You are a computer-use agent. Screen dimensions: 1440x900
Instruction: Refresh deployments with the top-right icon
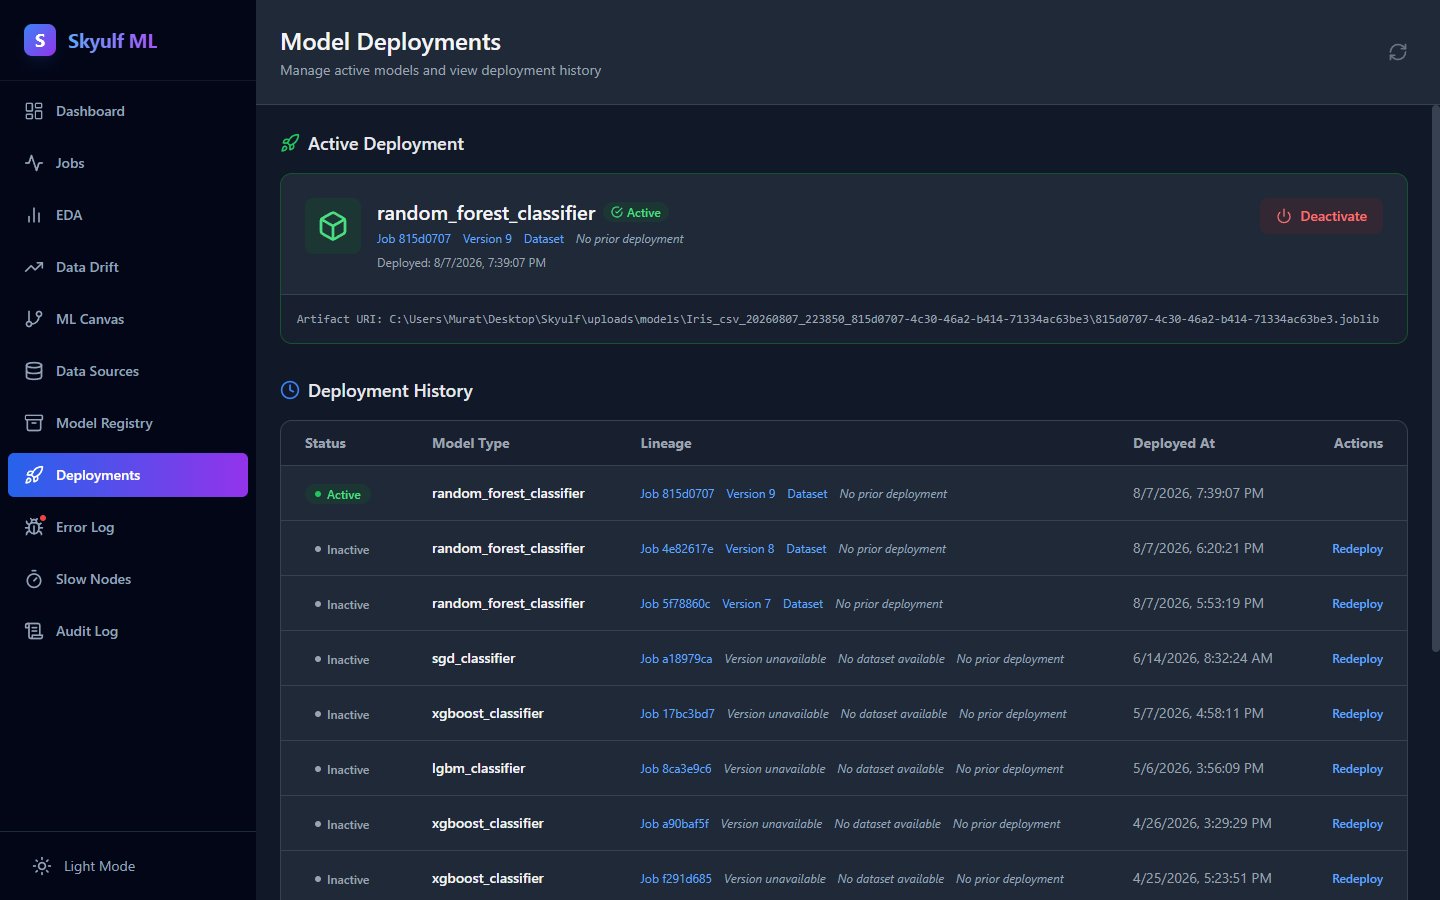1398,52
